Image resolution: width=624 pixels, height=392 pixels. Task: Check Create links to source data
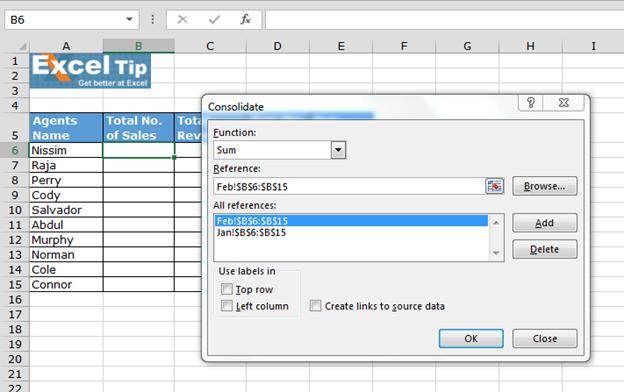316,306
